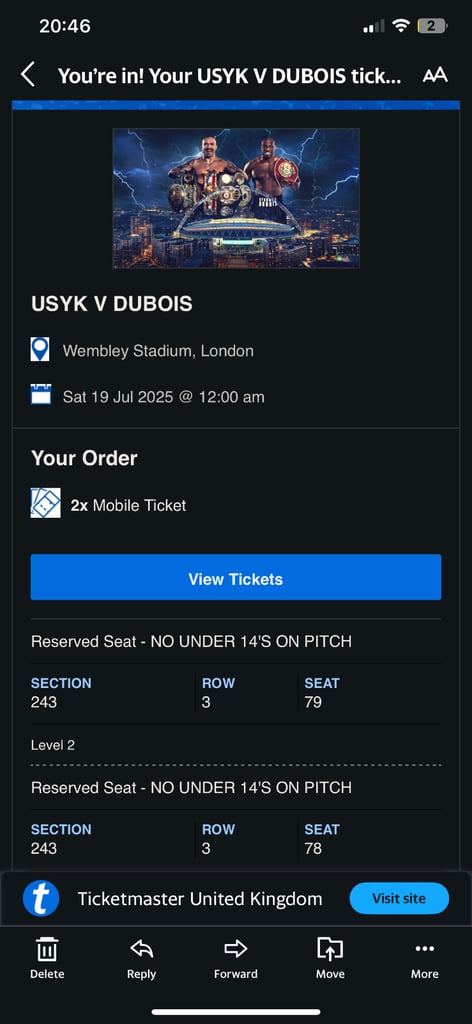Tap the USYK V DUBOIS heading
The height and width of the screenshot is (1024, 472).
tap(112, 304)
